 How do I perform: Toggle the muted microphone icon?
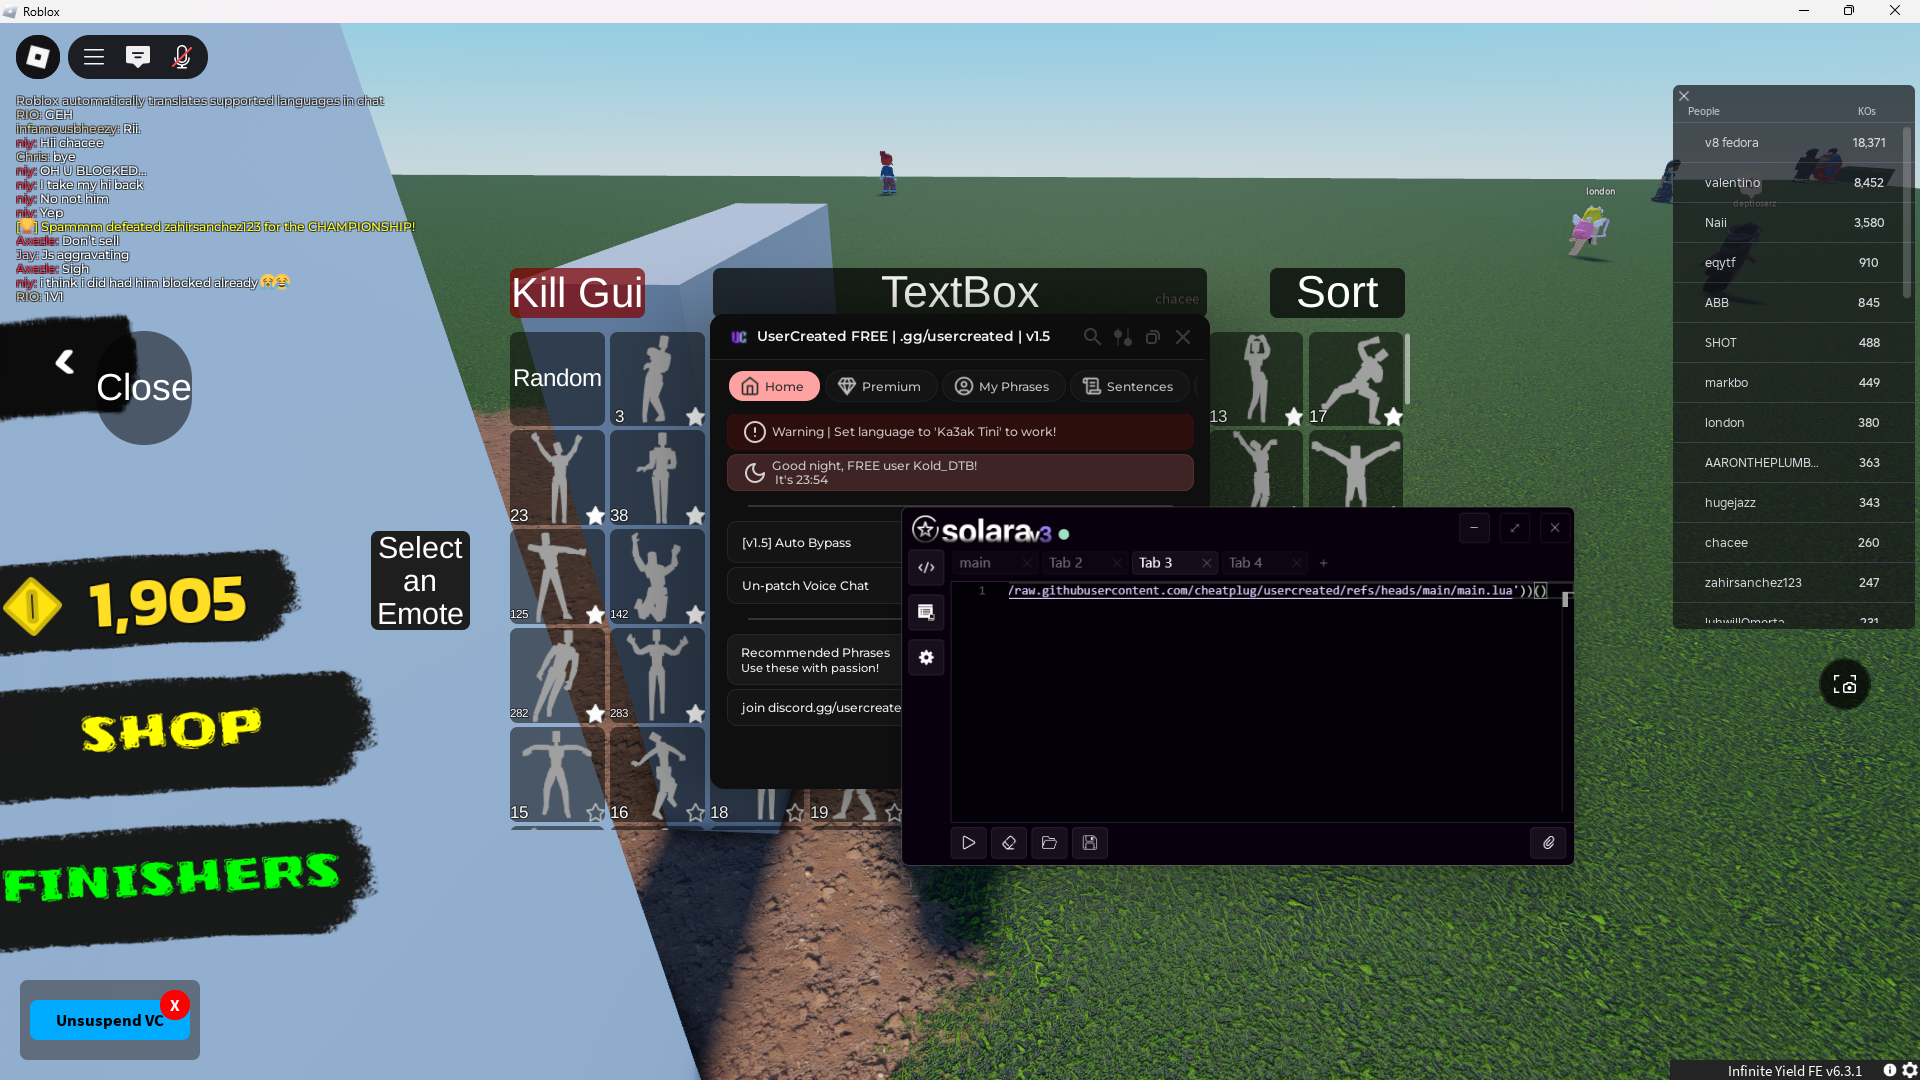pos(181,57)
